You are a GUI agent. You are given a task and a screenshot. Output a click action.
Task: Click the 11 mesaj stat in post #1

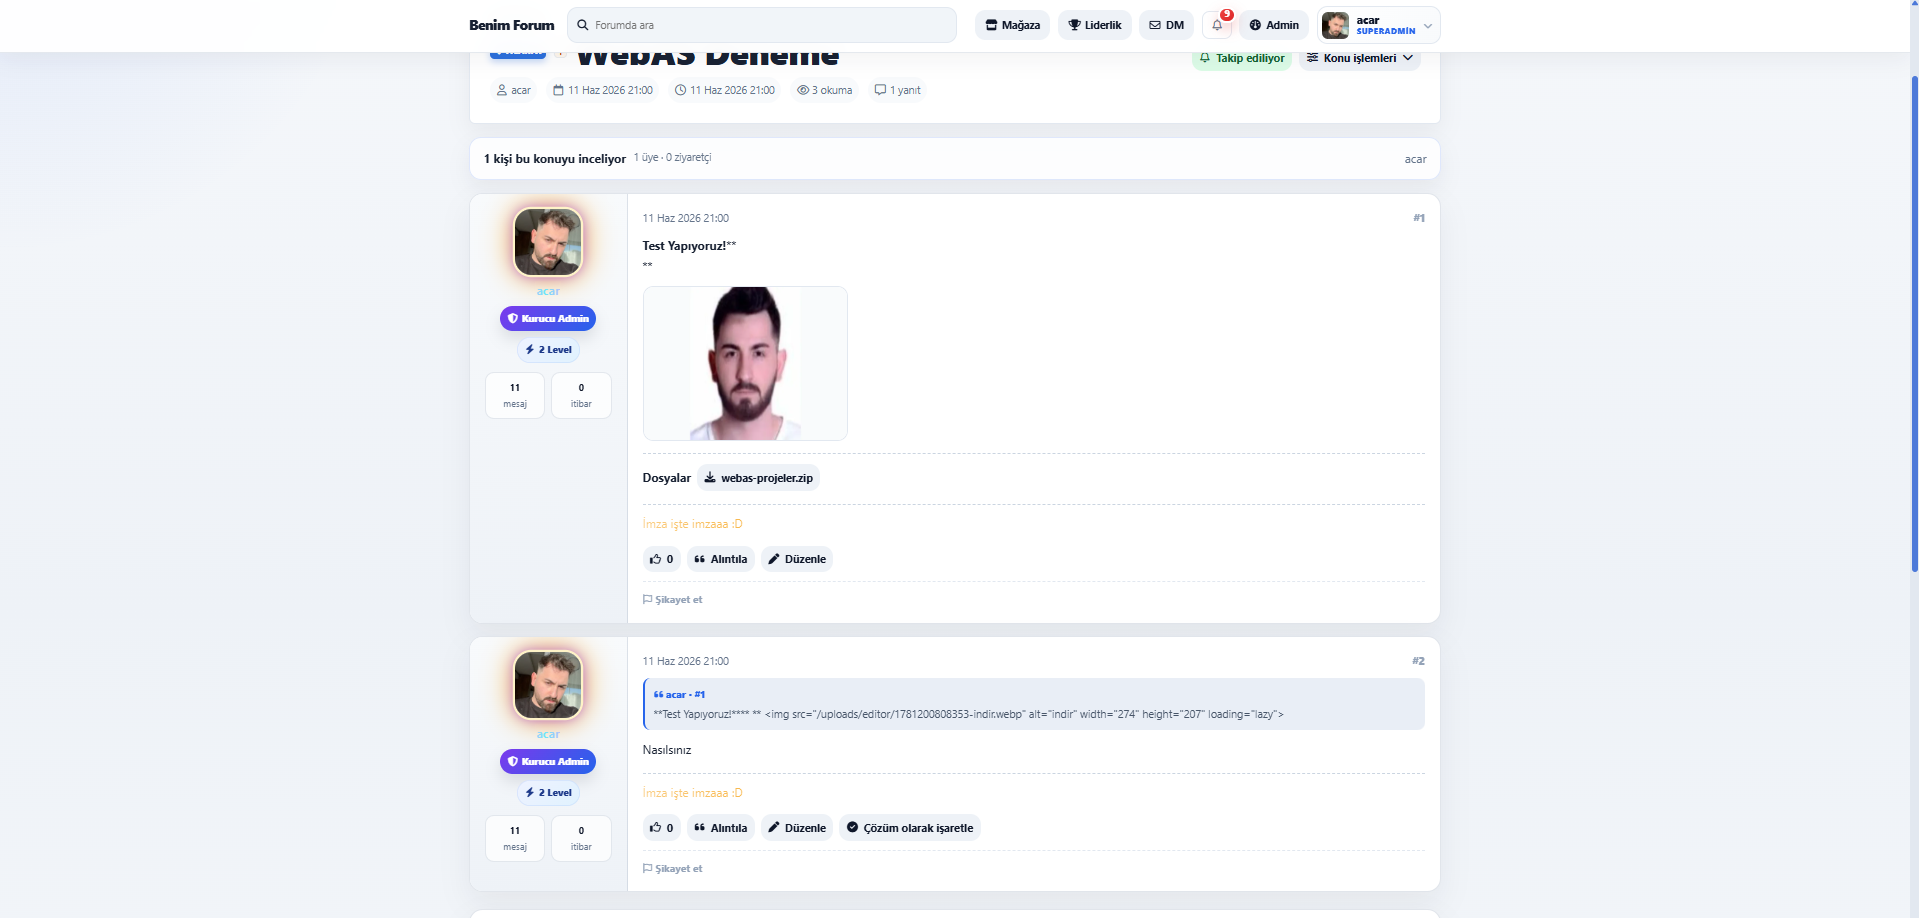click(x=515, y=395)
